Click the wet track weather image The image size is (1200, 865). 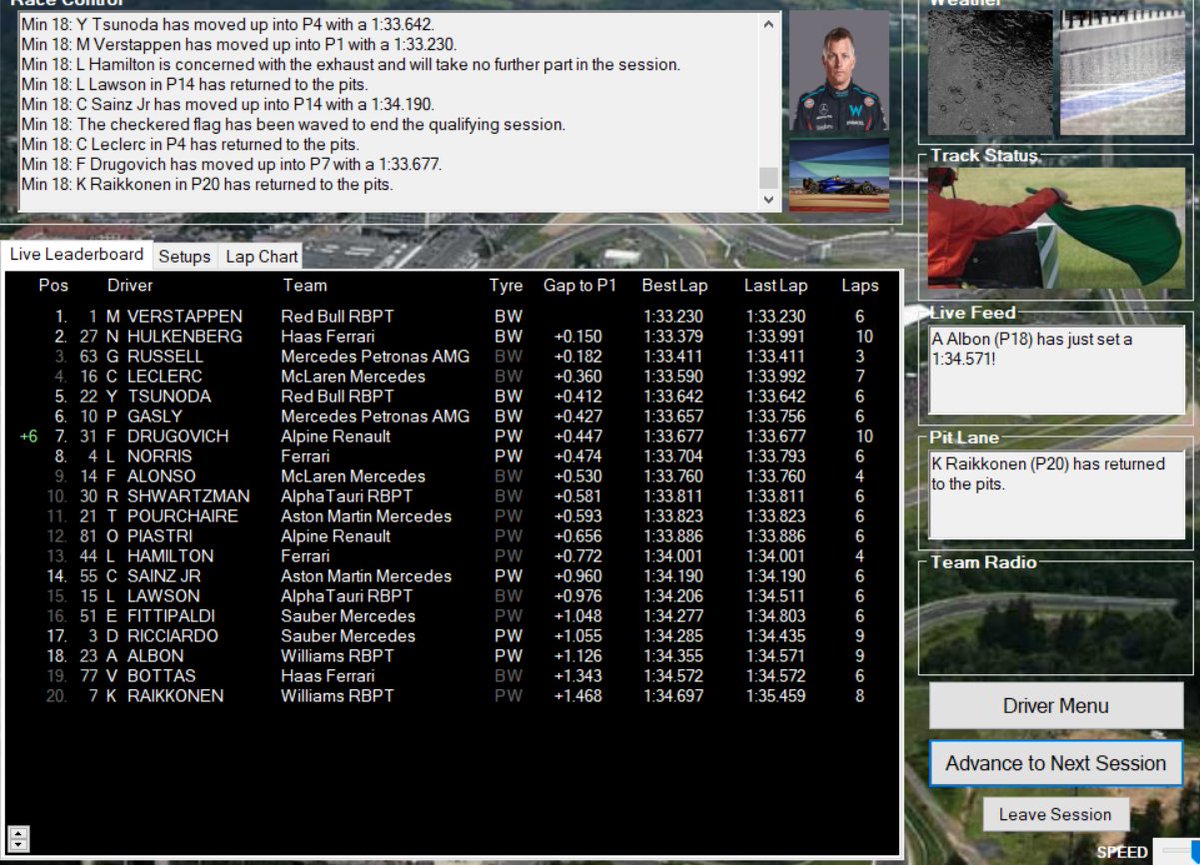(x=1122, y=73)
